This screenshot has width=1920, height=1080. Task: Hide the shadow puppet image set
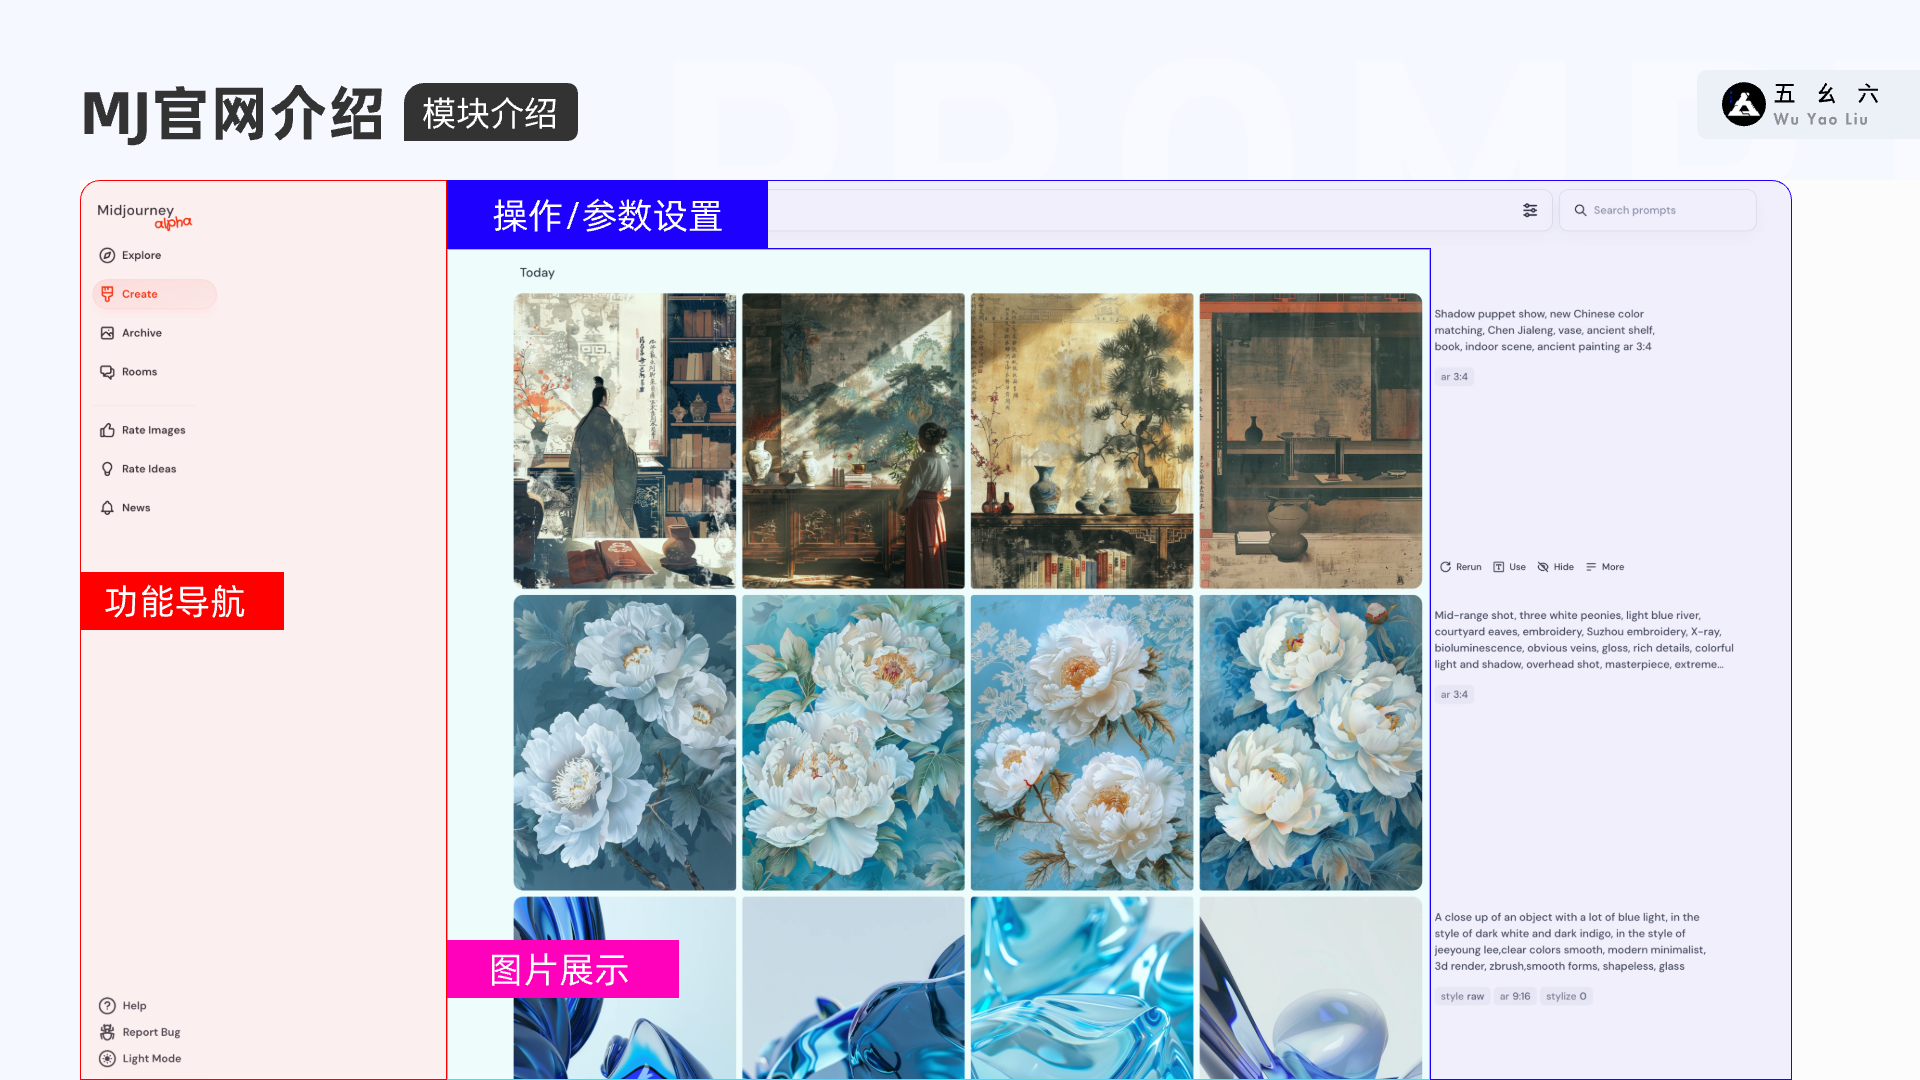pos(1555,567)
